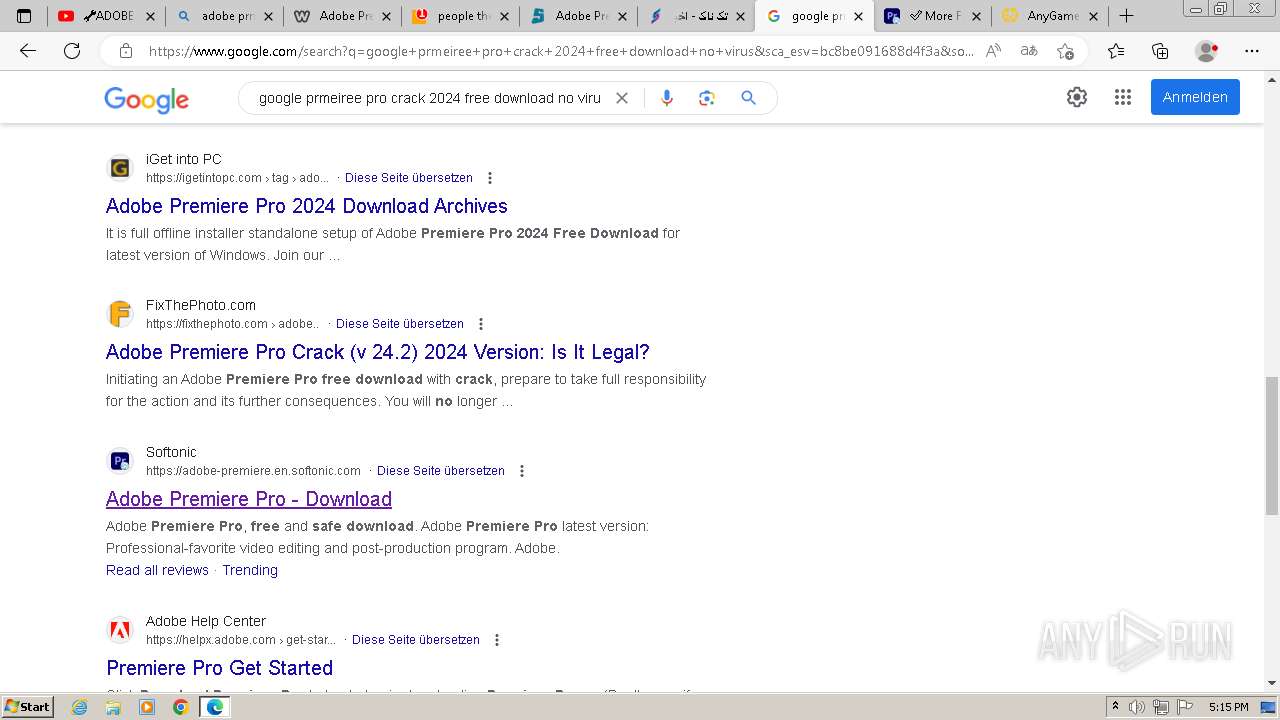This screenshot has width=1280, height=720.
Task: Click the Softonic site favicon
Action: 120,461
